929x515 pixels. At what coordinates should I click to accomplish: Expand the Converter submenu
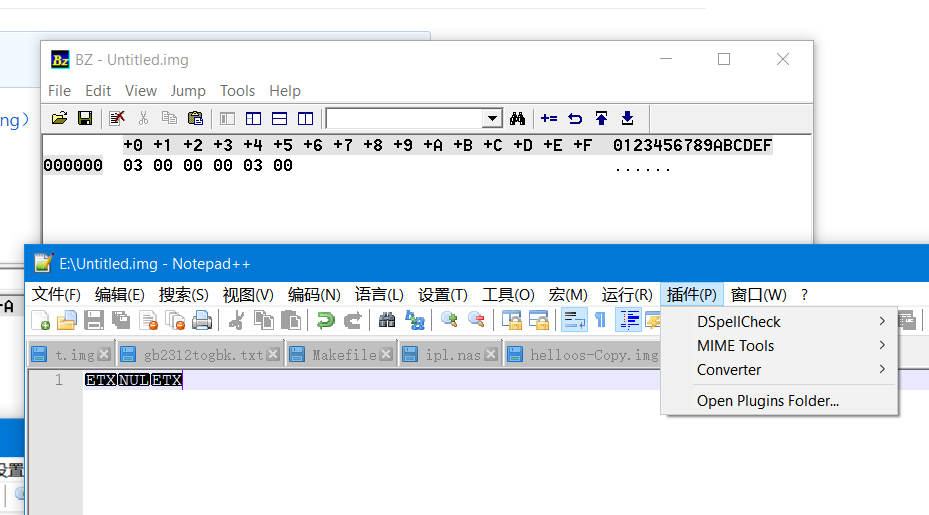point(779,370)
